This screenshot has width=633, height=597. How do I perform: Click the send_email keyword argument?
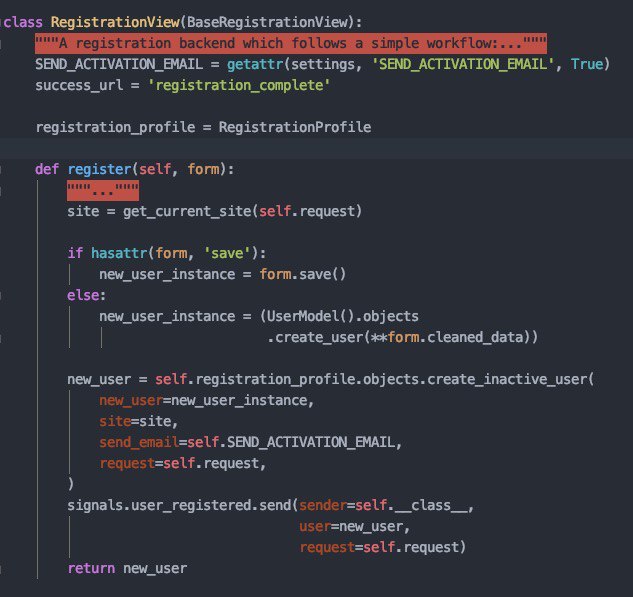point(139,442)
